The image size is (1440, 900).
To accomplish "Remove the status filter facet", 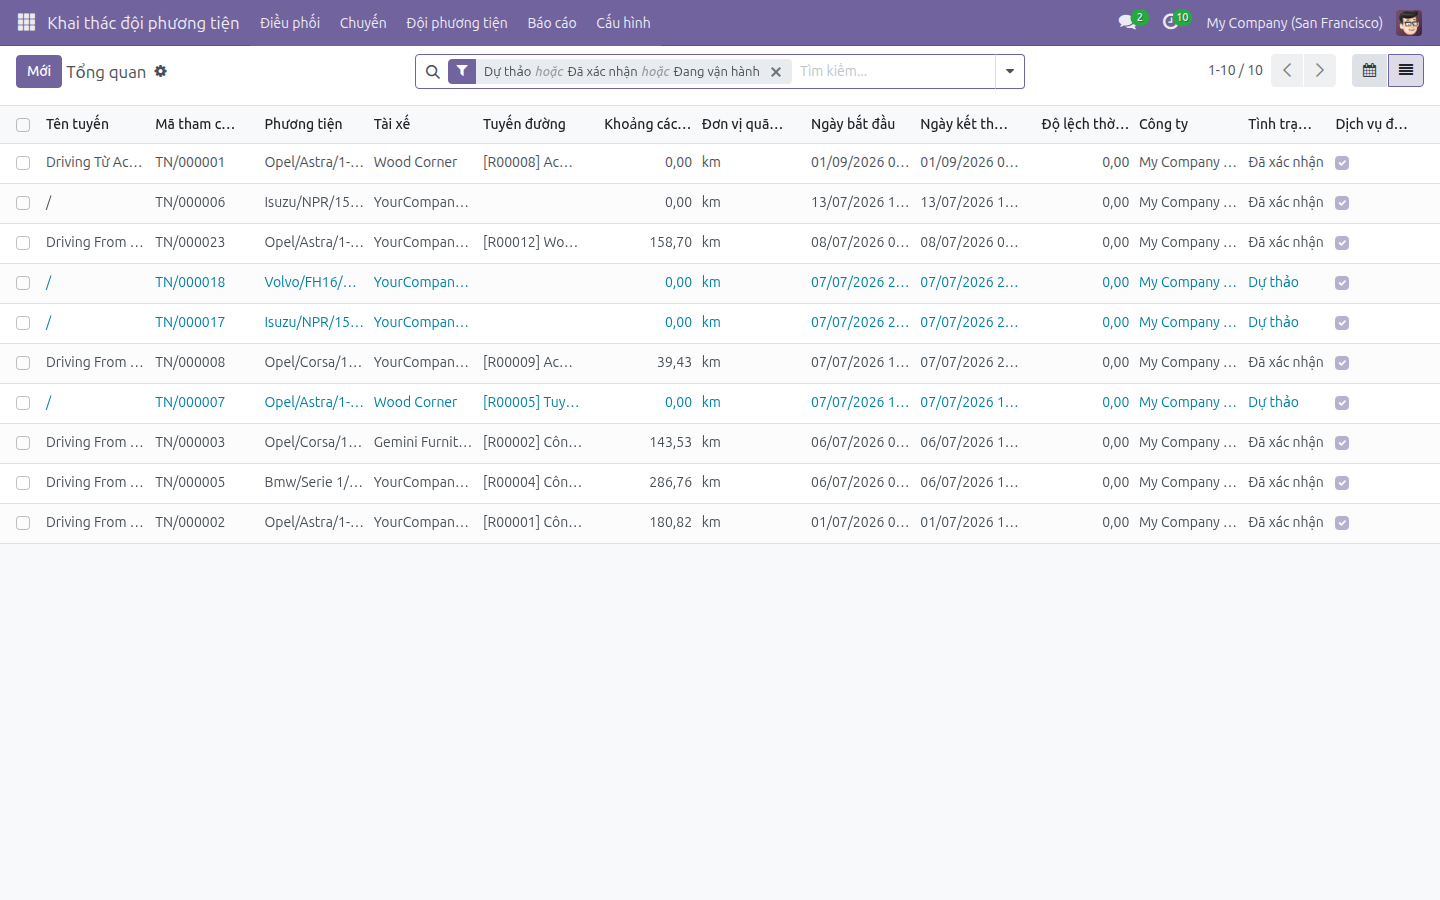I will click(x=776, y=72).
